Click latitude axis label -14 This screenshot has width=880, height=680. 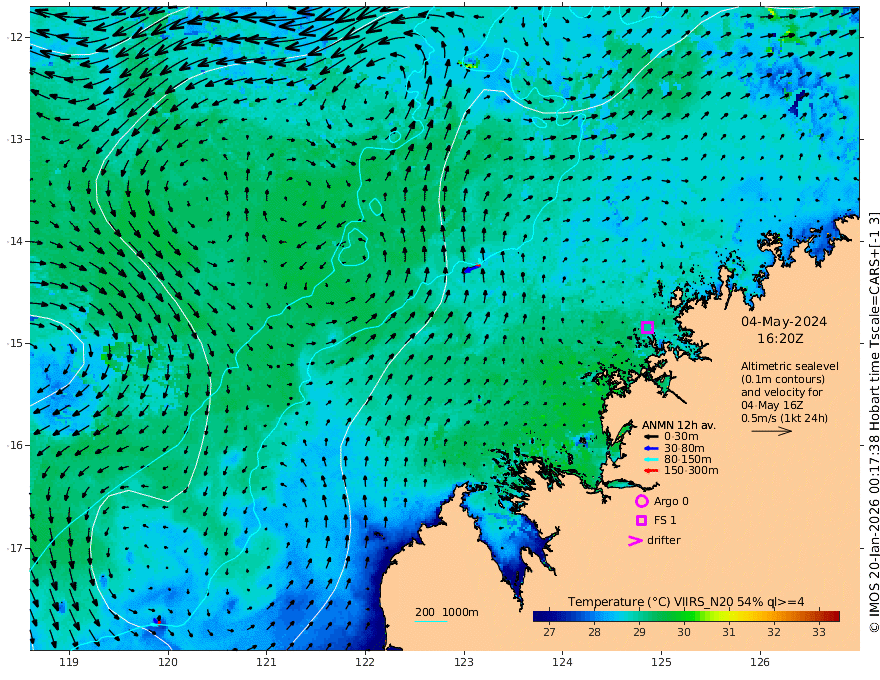15,241
